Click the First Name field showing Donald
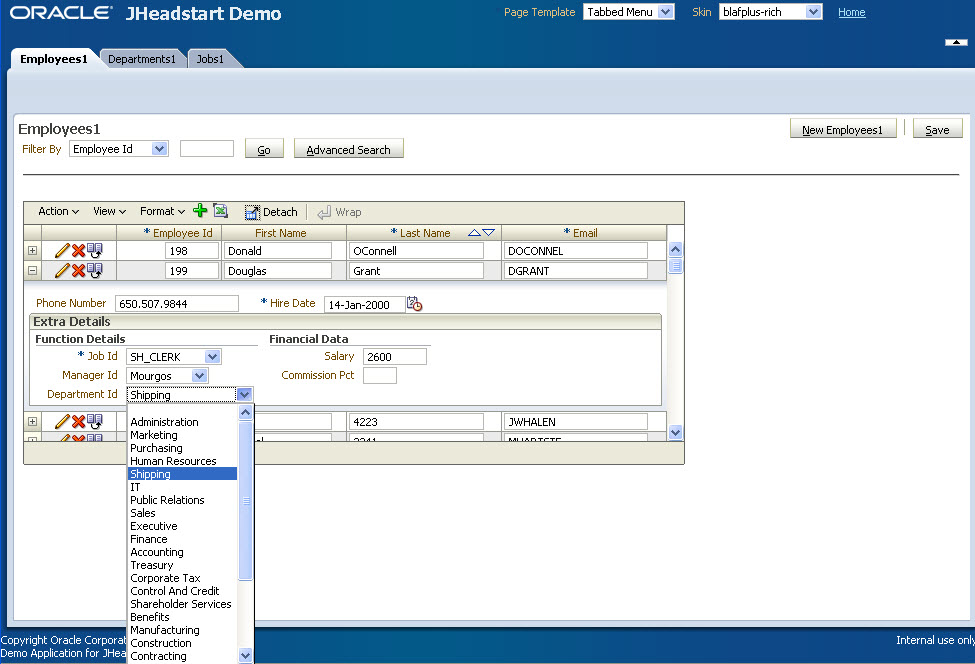 point(278,251)
